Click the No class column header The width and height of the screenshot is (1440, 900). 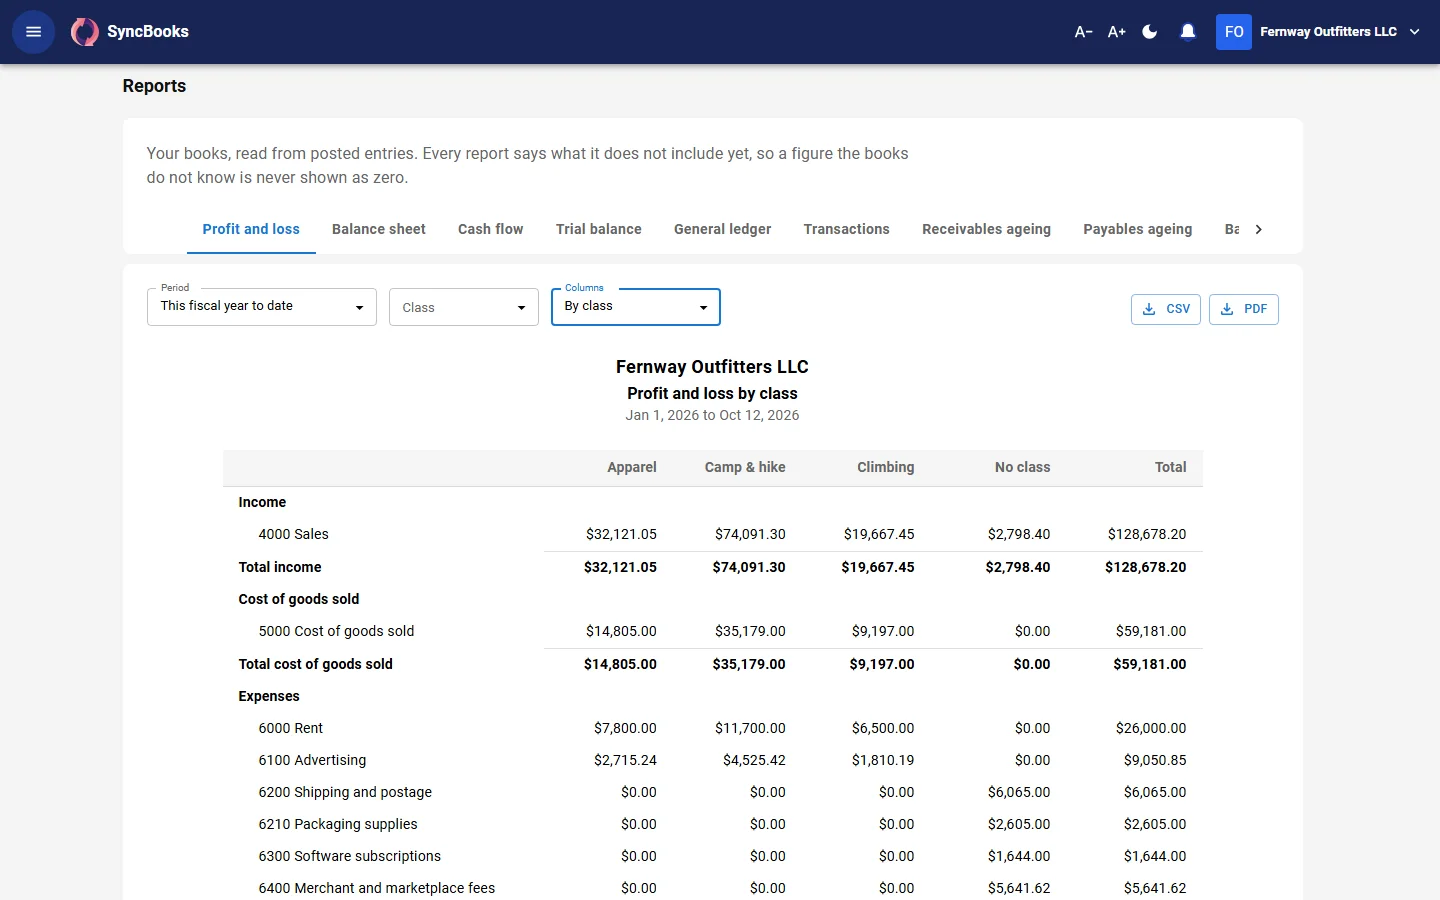(1022, 467)
